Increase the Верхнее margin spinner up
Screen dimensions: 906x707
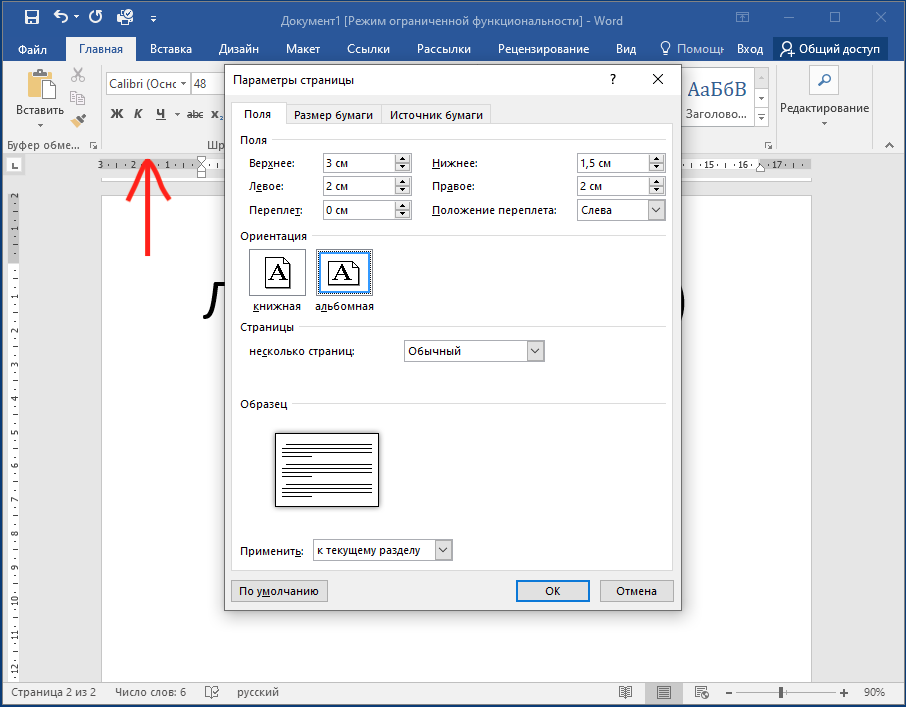coord(403,159)
